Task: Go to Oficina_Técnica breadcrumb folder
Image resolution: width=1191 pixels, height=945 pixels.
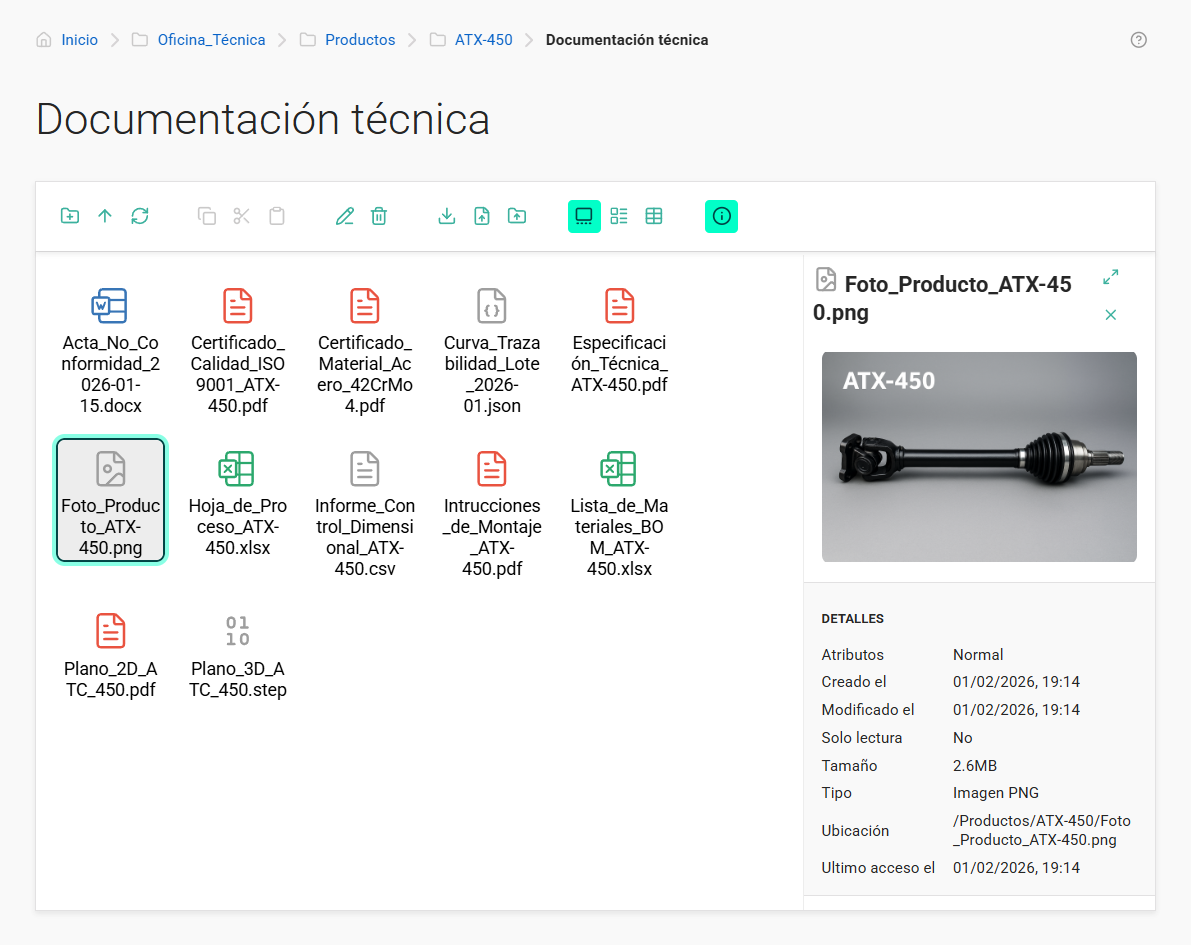Action: [211, 40]
